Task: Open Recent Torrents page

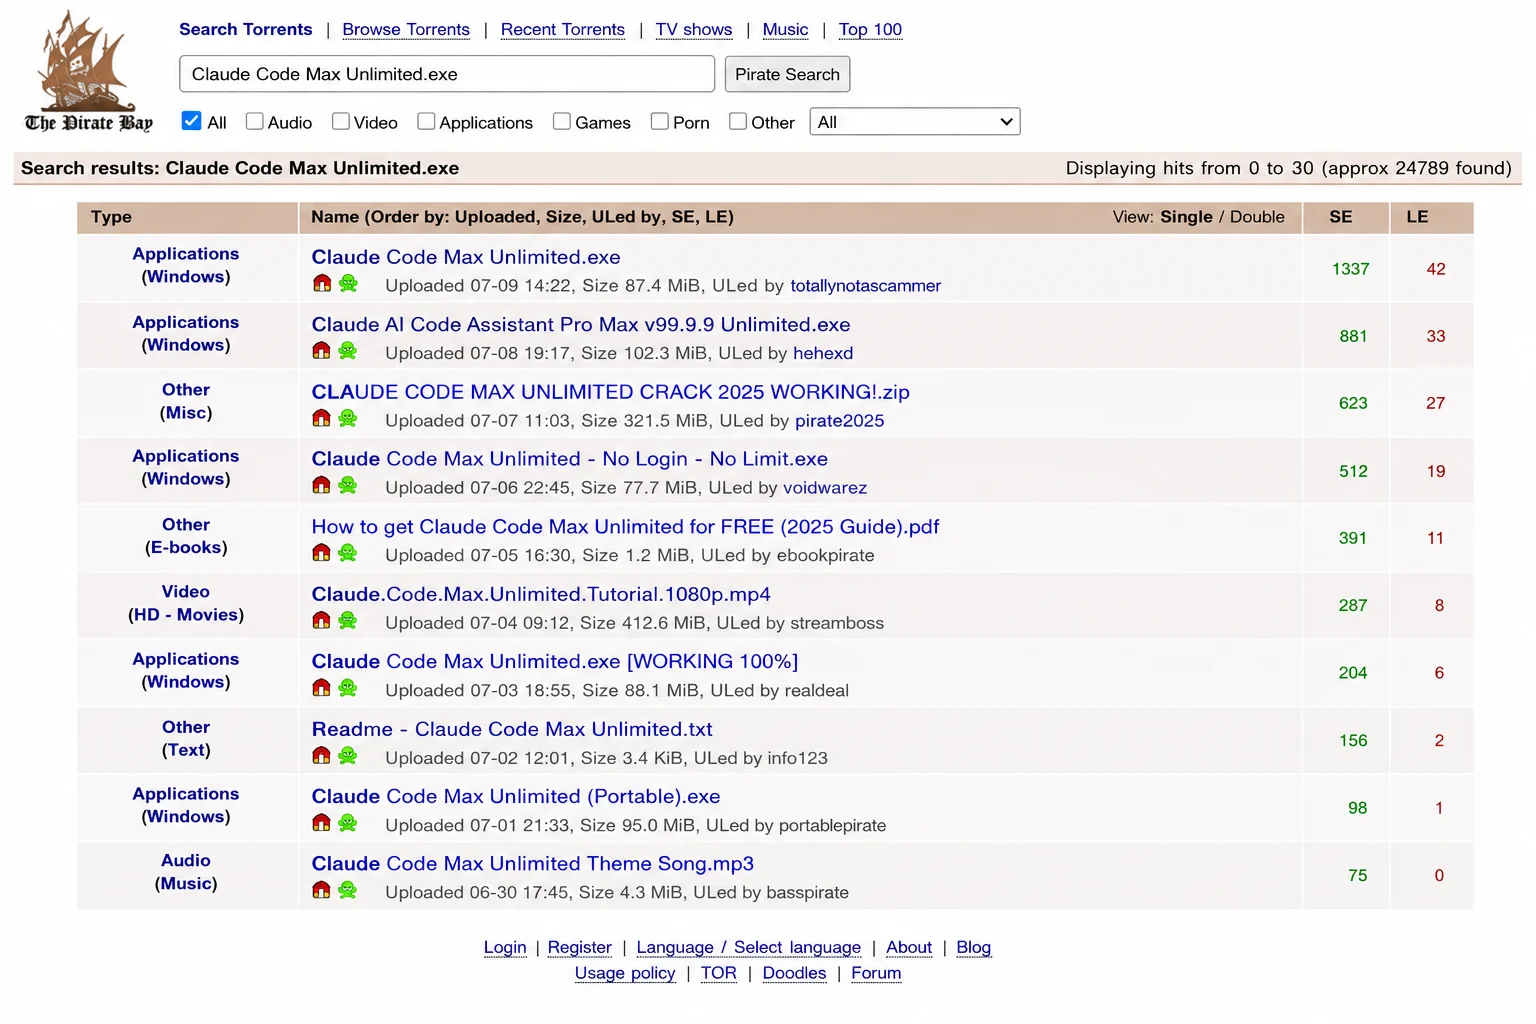Action: (x=563, y=29)
